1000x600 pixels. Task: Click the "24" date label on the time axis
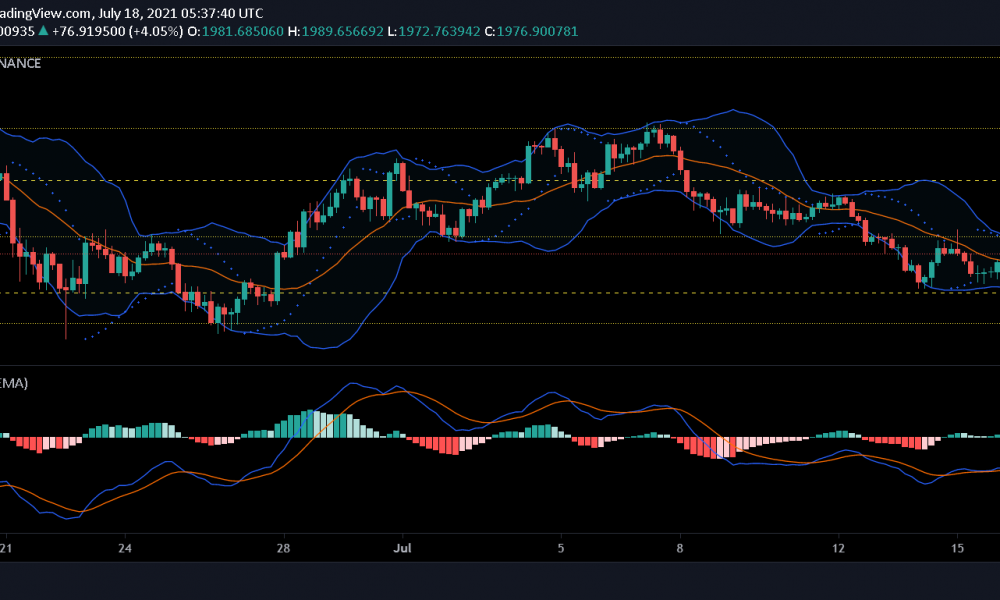point(125,548)
